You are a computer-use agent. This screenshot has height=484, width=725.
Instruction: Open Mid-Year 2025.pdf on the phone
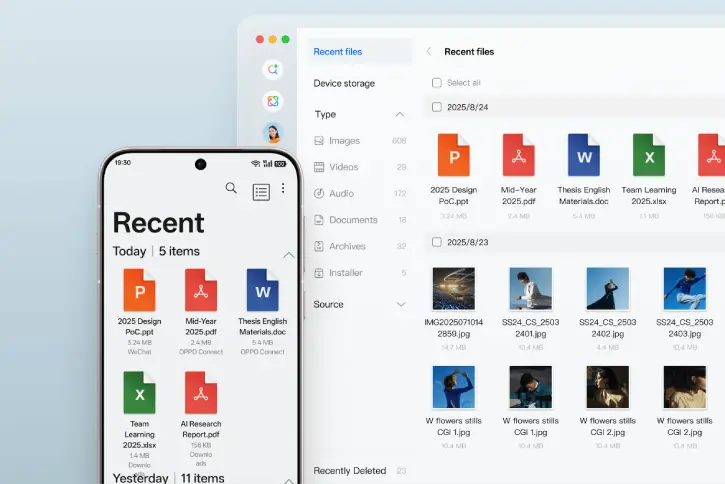pyautogui.click(x=201, y=290)
